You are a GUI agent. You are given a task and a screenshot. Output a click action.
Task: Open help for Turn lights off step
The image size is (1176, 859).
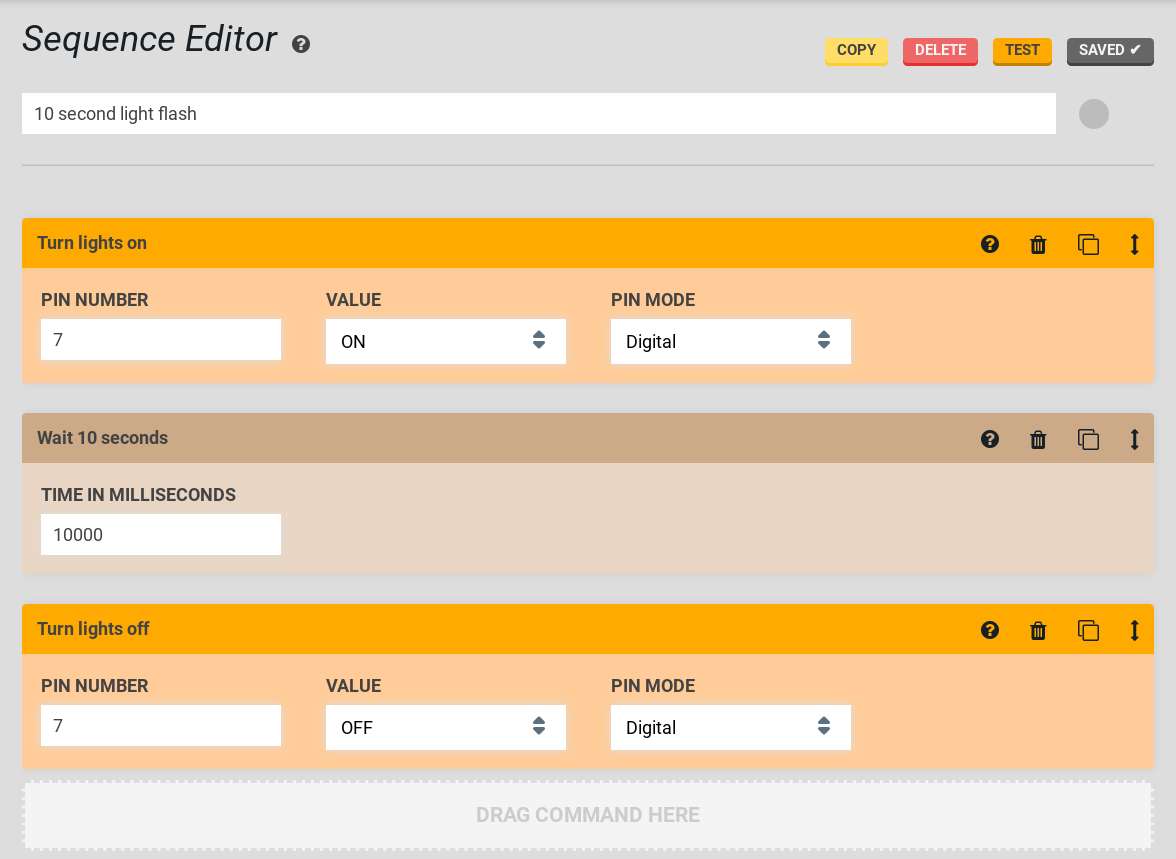tap(990, 630)
